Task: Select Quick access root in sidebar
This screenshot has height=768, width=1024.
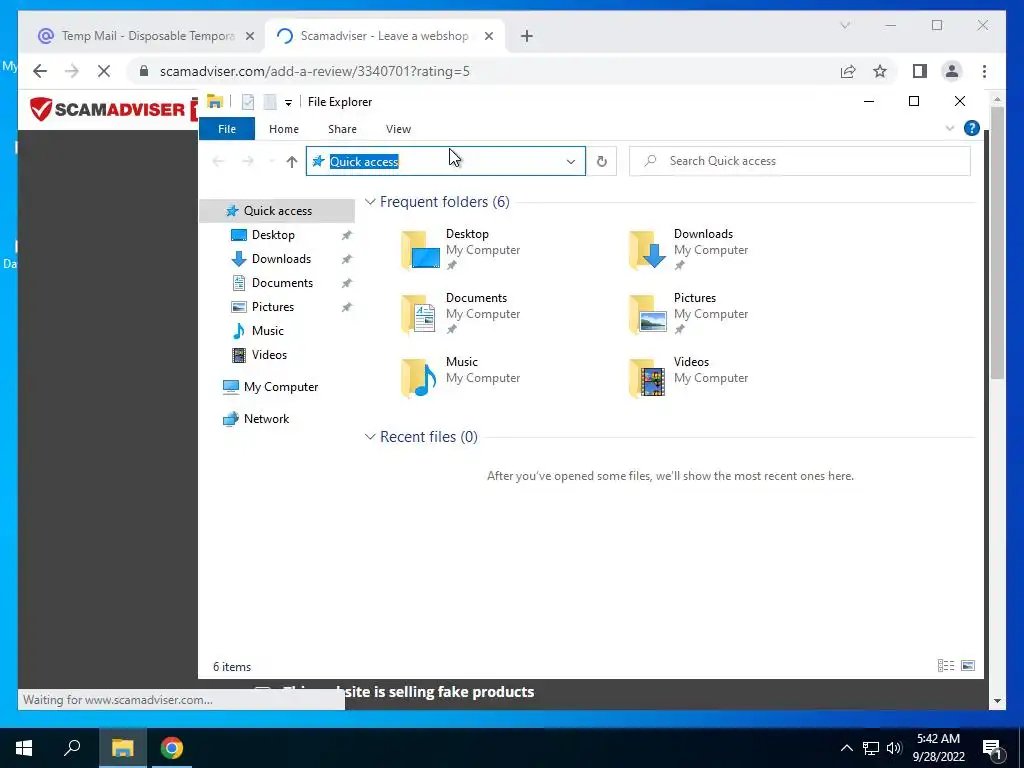Action: click(x=278, y=211)
